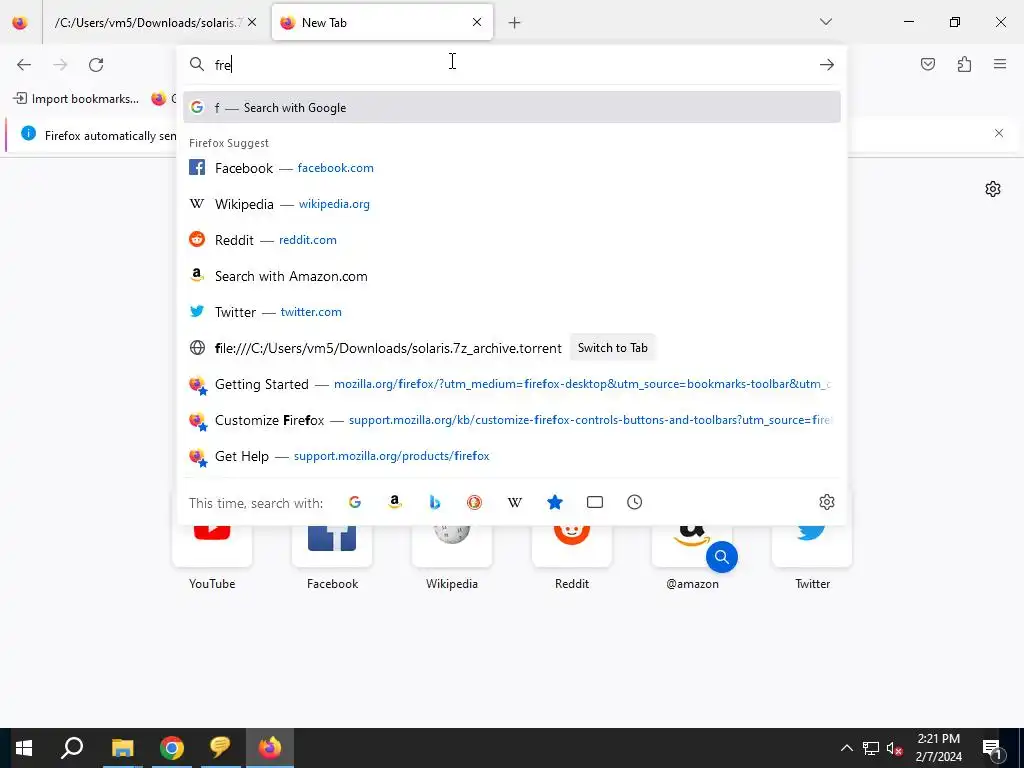The image size is (1024, 768).
Task: Search this time with DuckDuckGo icon
Action: point(475,502)
